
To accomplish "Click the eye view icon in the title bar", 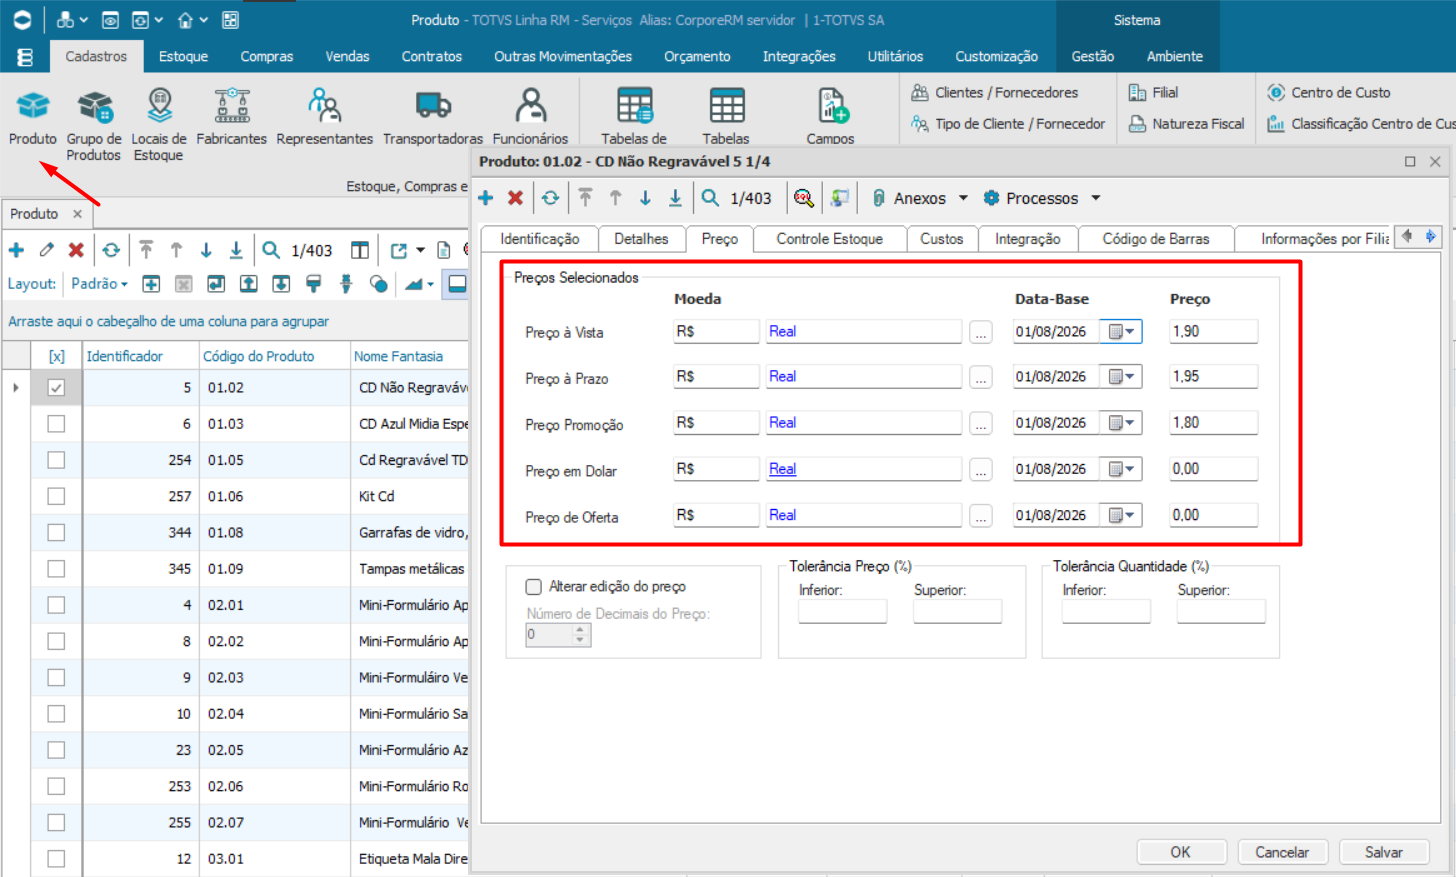I will (111, 20).
